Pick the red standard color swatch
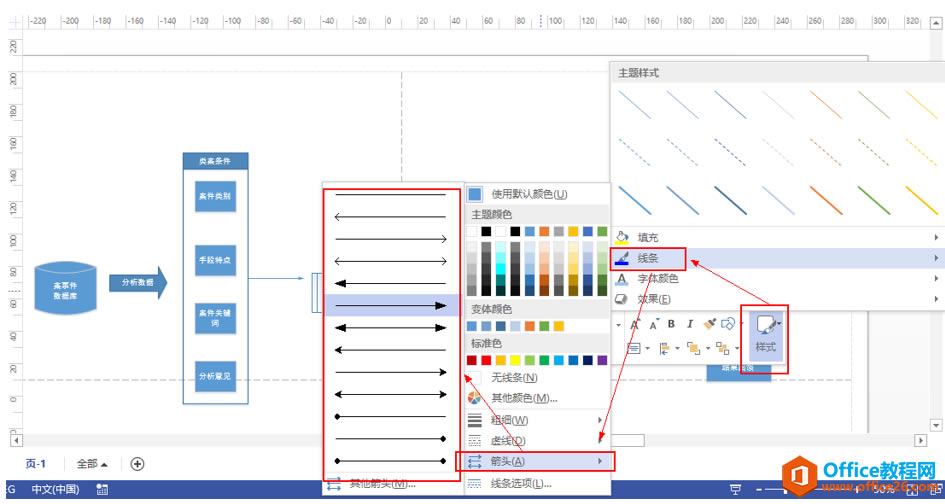 click(486, 361)
